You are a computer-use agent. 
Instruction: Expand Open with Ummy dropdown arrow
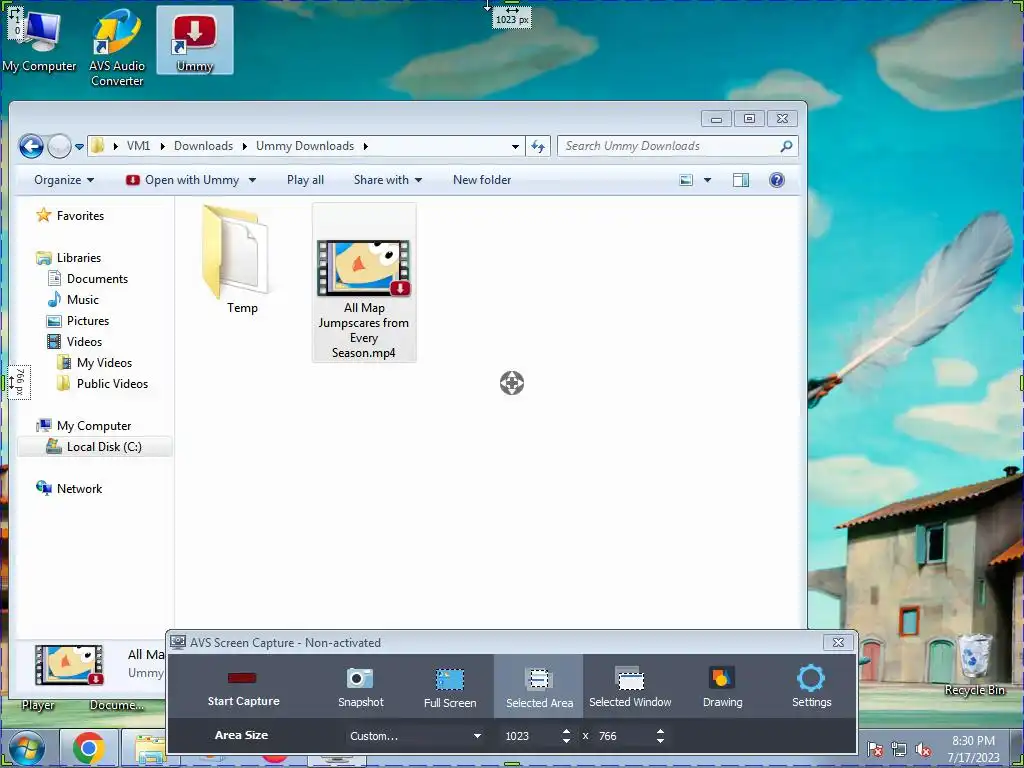[252, 180]
